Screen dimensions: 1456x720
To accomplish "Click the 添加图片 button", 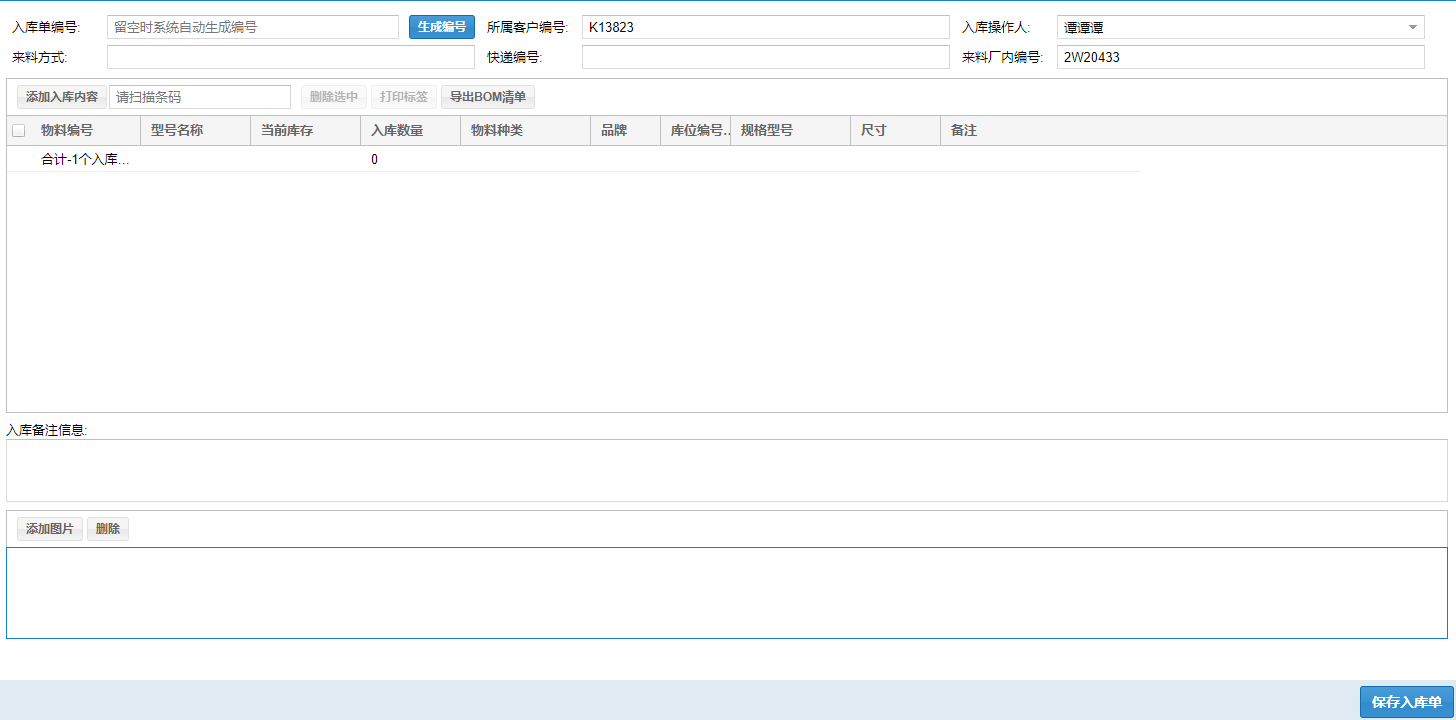I will (50, 529).
